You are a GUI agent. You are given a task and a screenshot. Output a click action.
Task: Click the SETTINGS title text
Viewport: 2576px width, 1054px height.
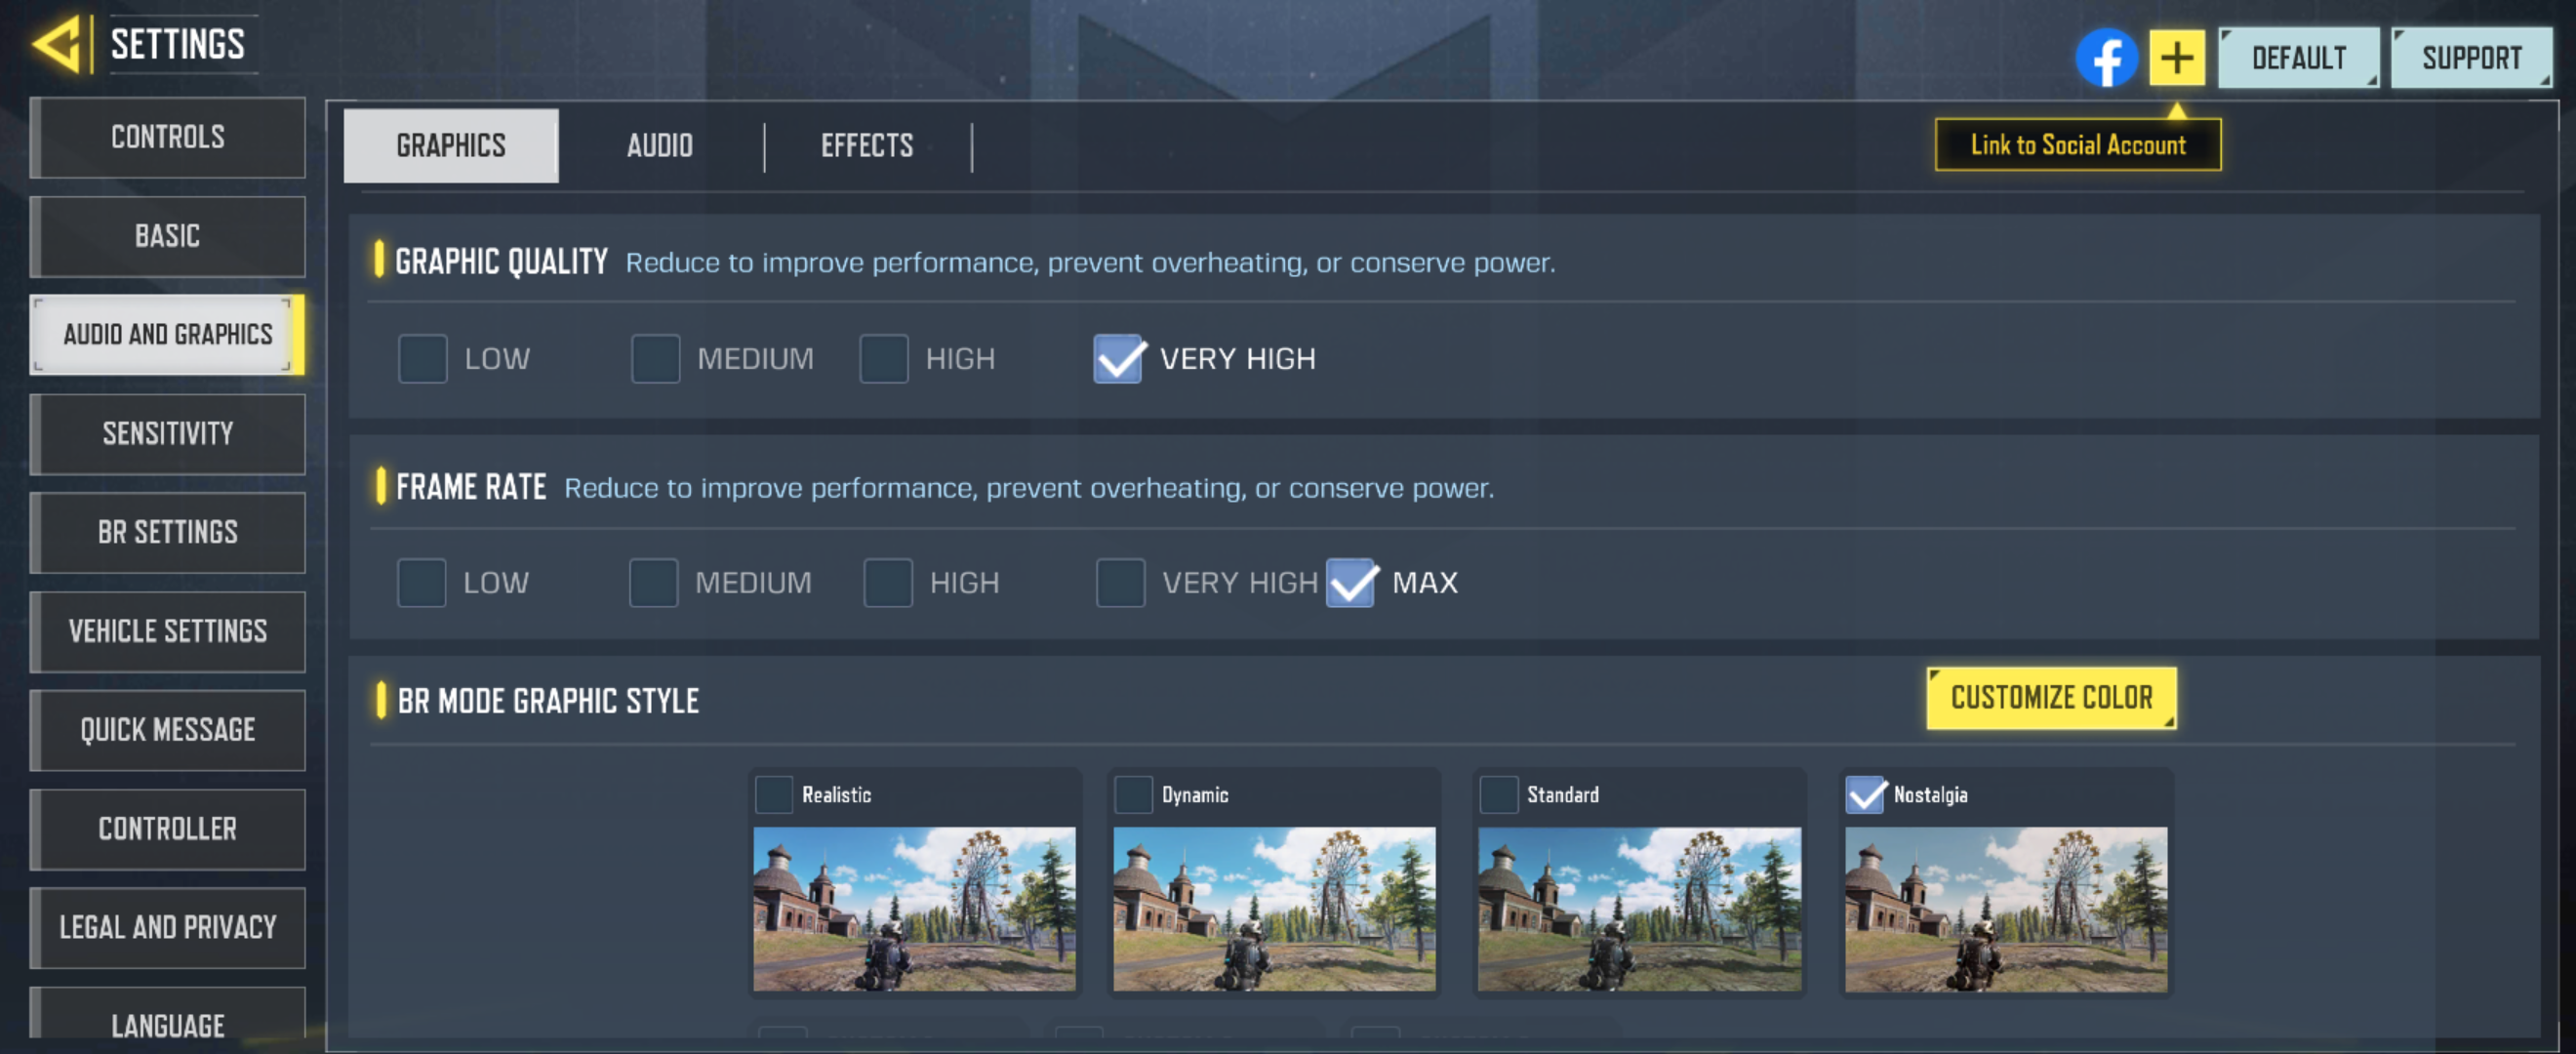(177, 44)
